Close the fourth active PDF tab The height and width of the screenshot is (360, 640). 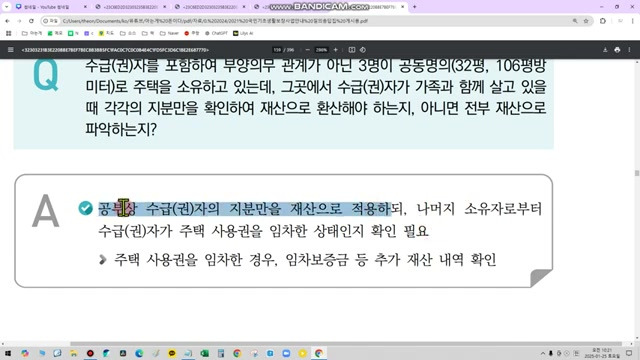point(402,7)
